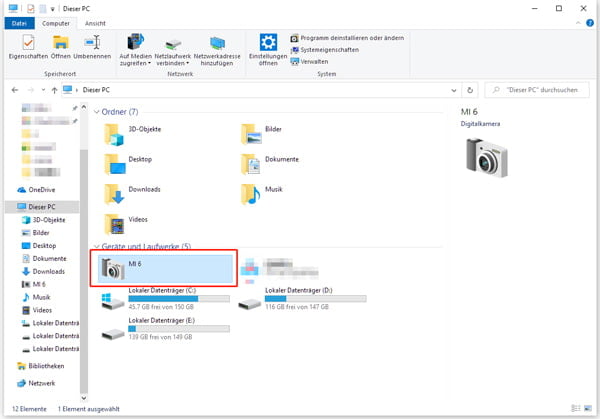Switch to details view icon
The width and height of the screenshot is (600, 419).
click(x=576, y=408)
